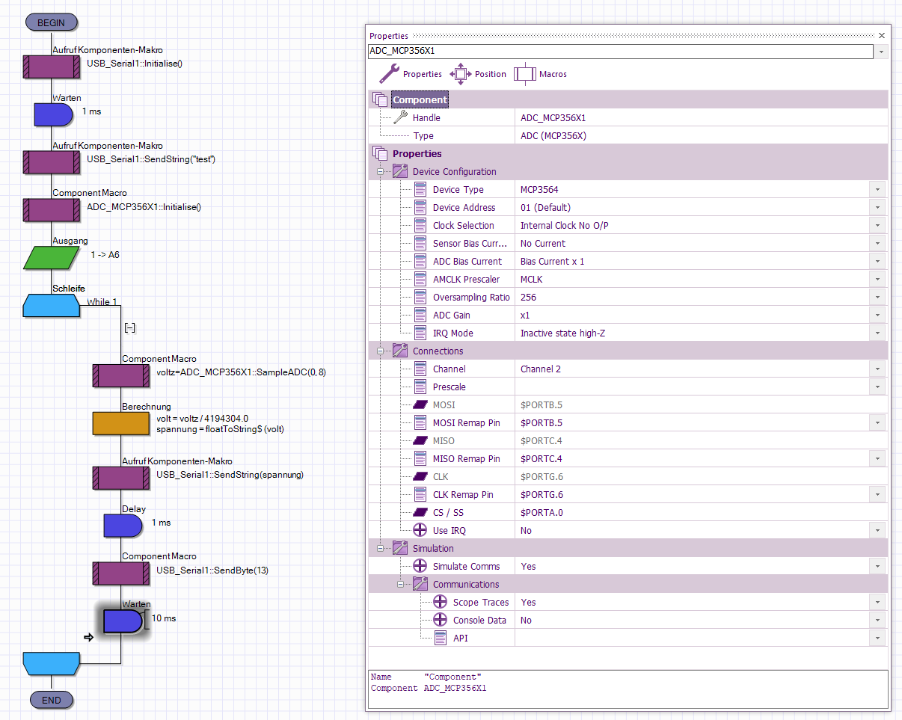The image size is (902, 720).
Task: Click the SendByte(13) macro icon
Action: click(x=121, y=572)
